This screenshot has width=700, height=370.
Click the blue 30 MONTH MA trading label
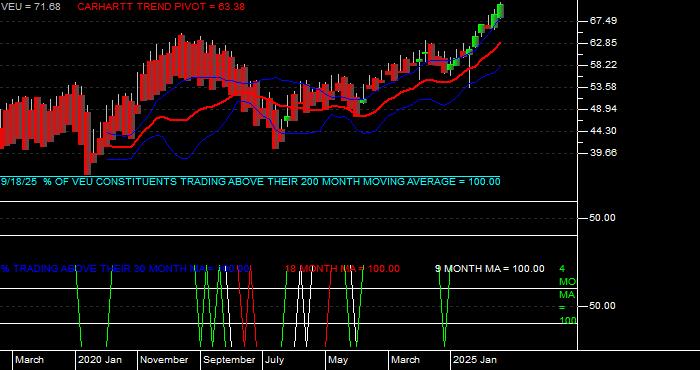tap(125, 269)
